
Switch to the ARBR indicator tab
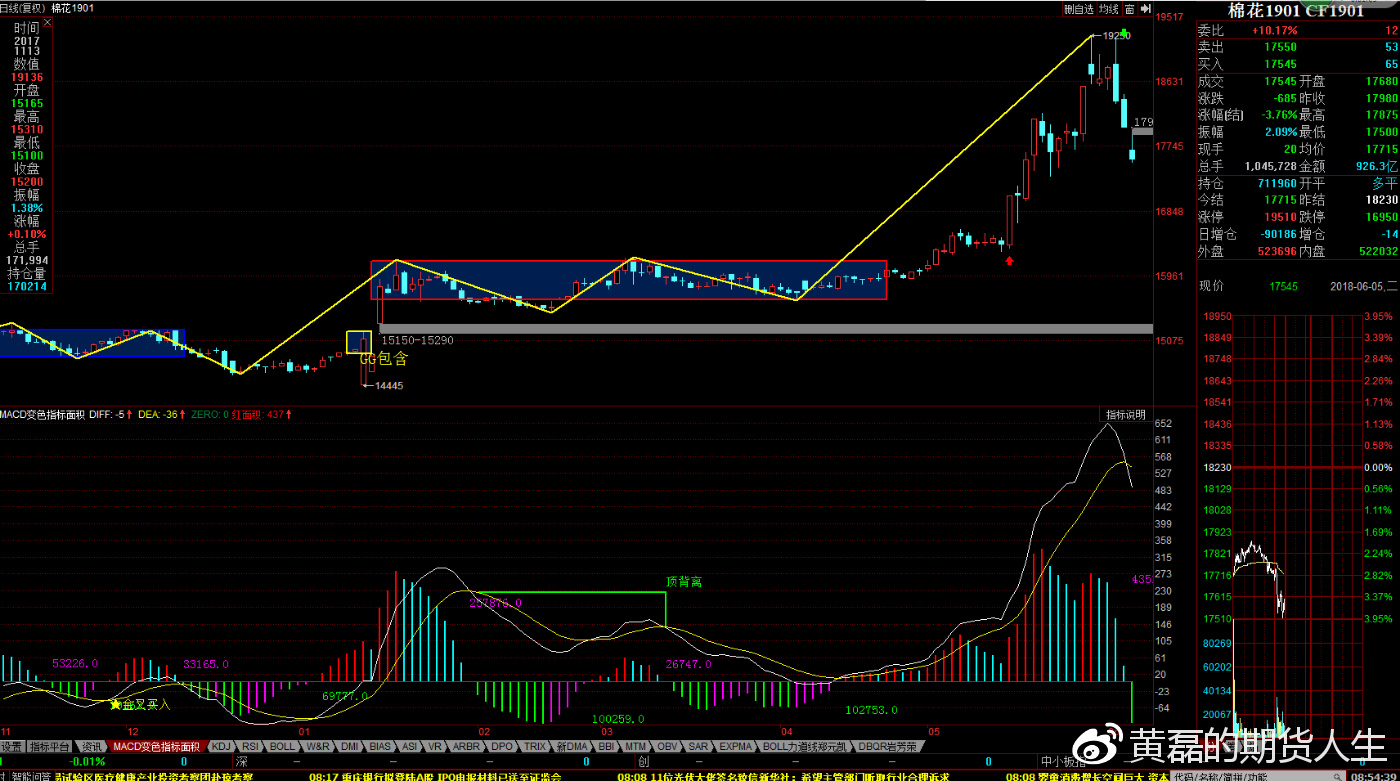[467, 747]
